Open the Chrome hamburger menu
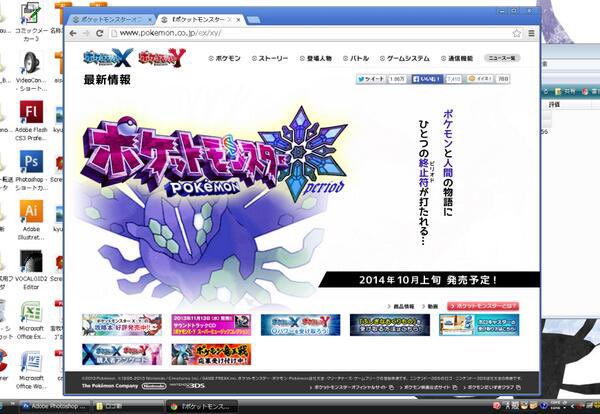This screenshot has height=414, width=600. pos(532,33)
